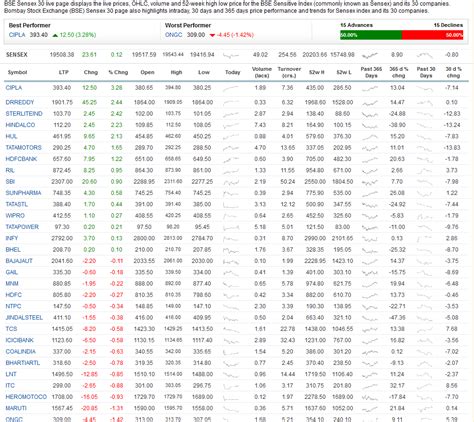Open STERLITEIND symbol link
The width and height of the screenshot is (474, 422).
coord(24,114)
